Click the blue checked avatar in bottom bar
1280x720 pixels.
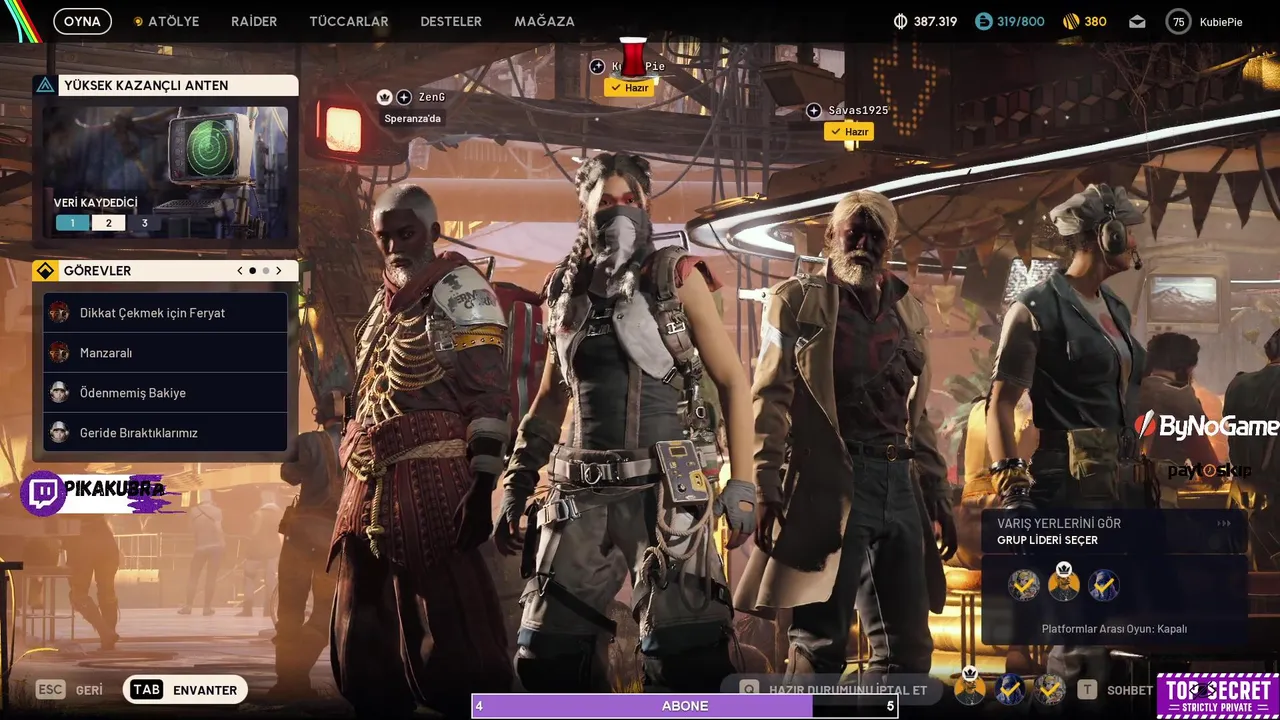pos(1010,689)
